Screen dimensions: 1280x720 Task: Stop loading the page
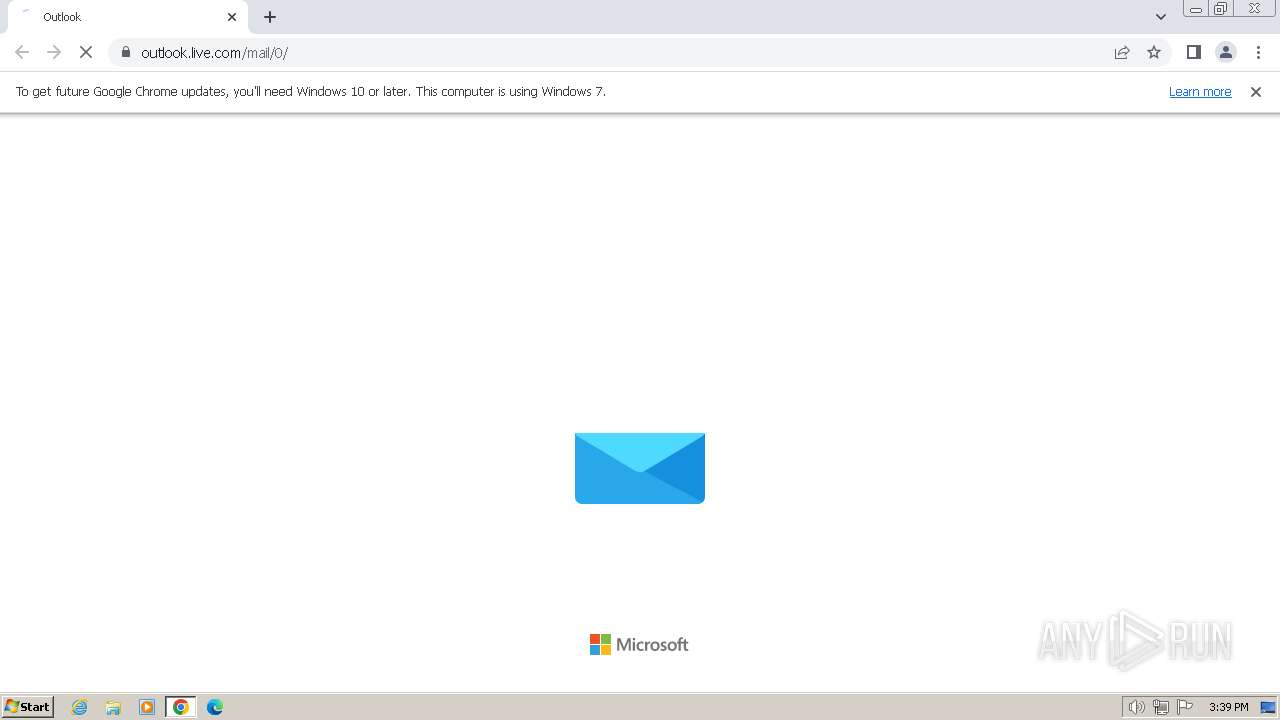point(86,52)
